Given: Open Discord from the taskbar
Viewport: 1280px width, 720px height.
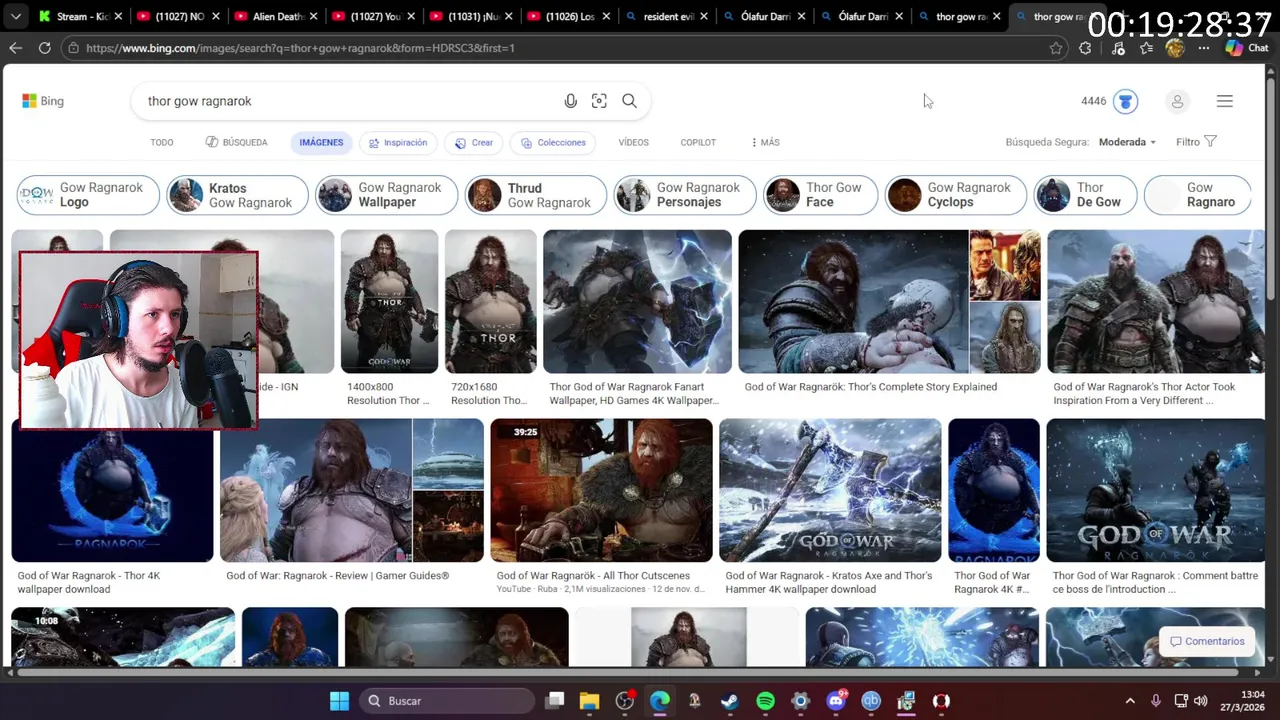Looking at the screenshot, I should click(836, 701).
